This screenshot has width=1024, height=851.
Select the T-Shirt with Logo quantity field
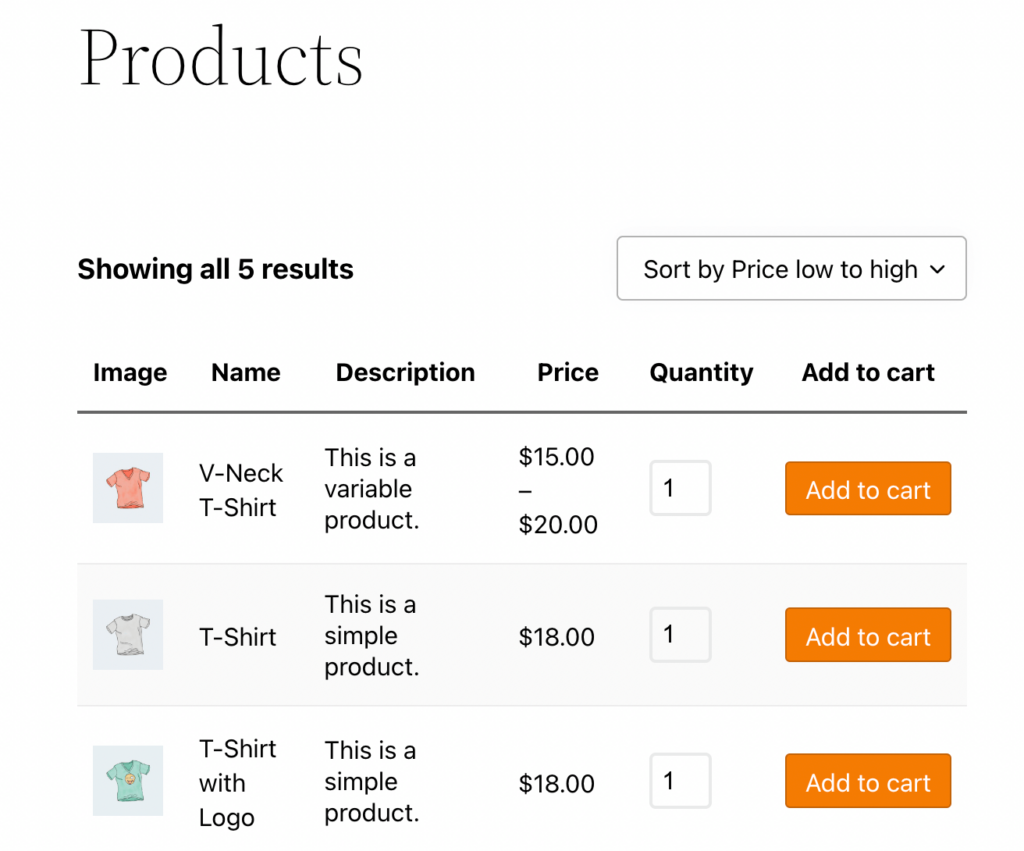[680, 780]
